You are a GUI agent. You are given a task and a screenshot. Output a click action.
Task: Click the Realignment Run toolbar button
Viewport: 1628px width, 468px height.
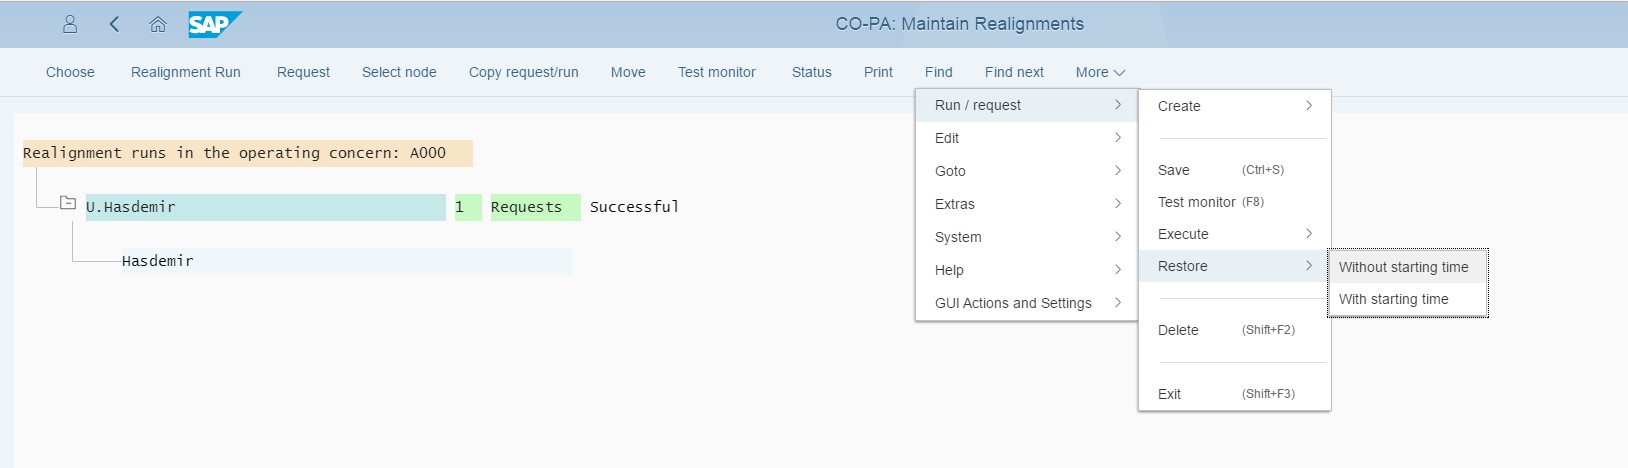tap(186, 72)
